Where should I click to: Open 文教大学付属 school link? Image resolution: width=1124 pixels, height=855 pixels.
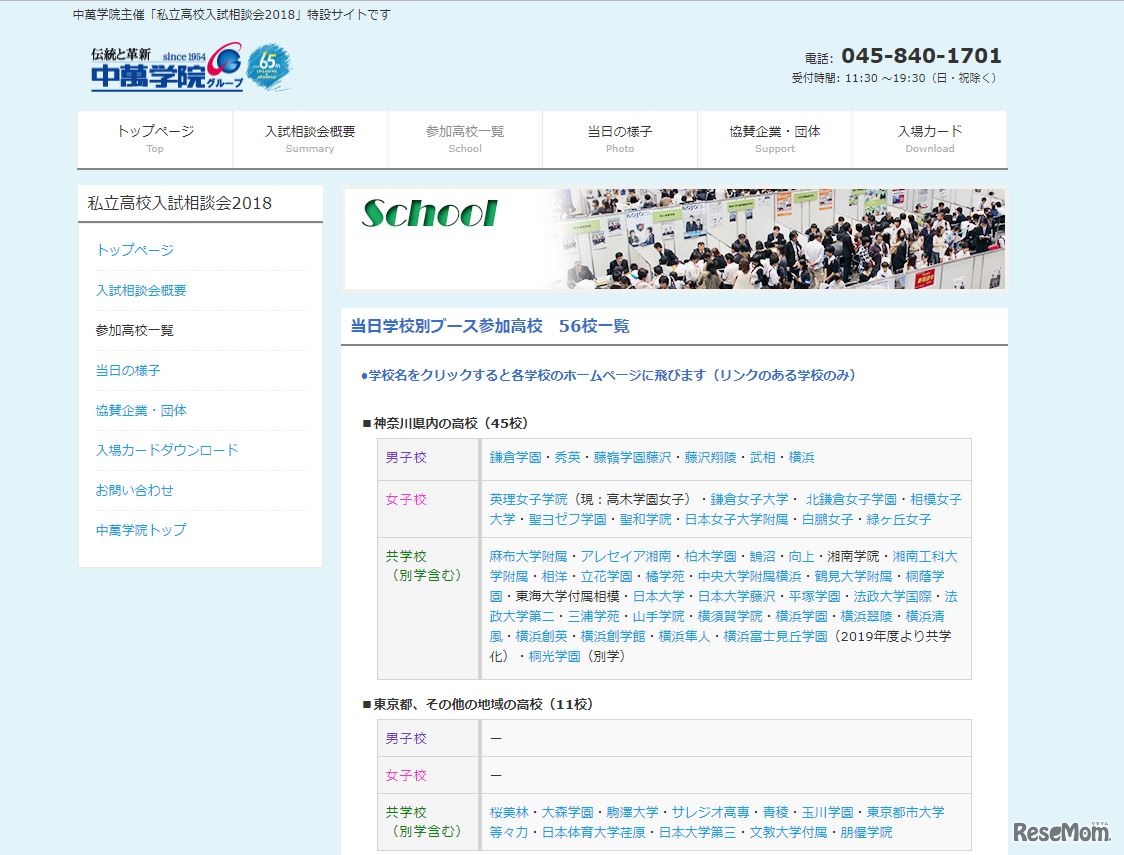789,833
